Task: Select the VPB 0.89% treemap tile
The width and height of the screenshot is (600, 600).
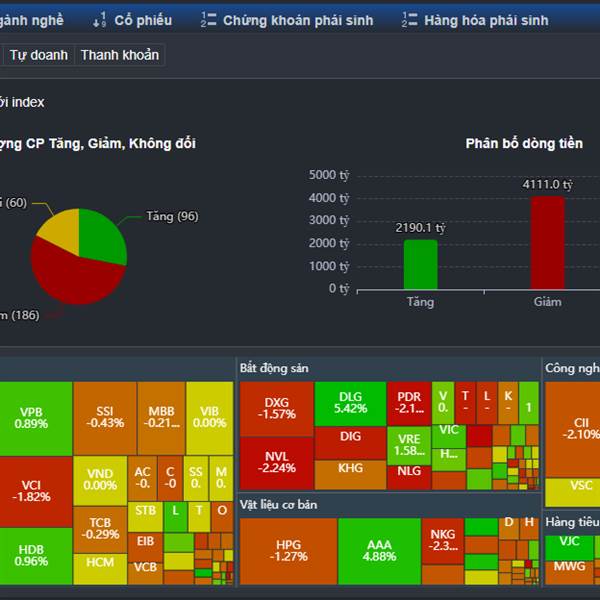Action: click(x=36, y=419)
